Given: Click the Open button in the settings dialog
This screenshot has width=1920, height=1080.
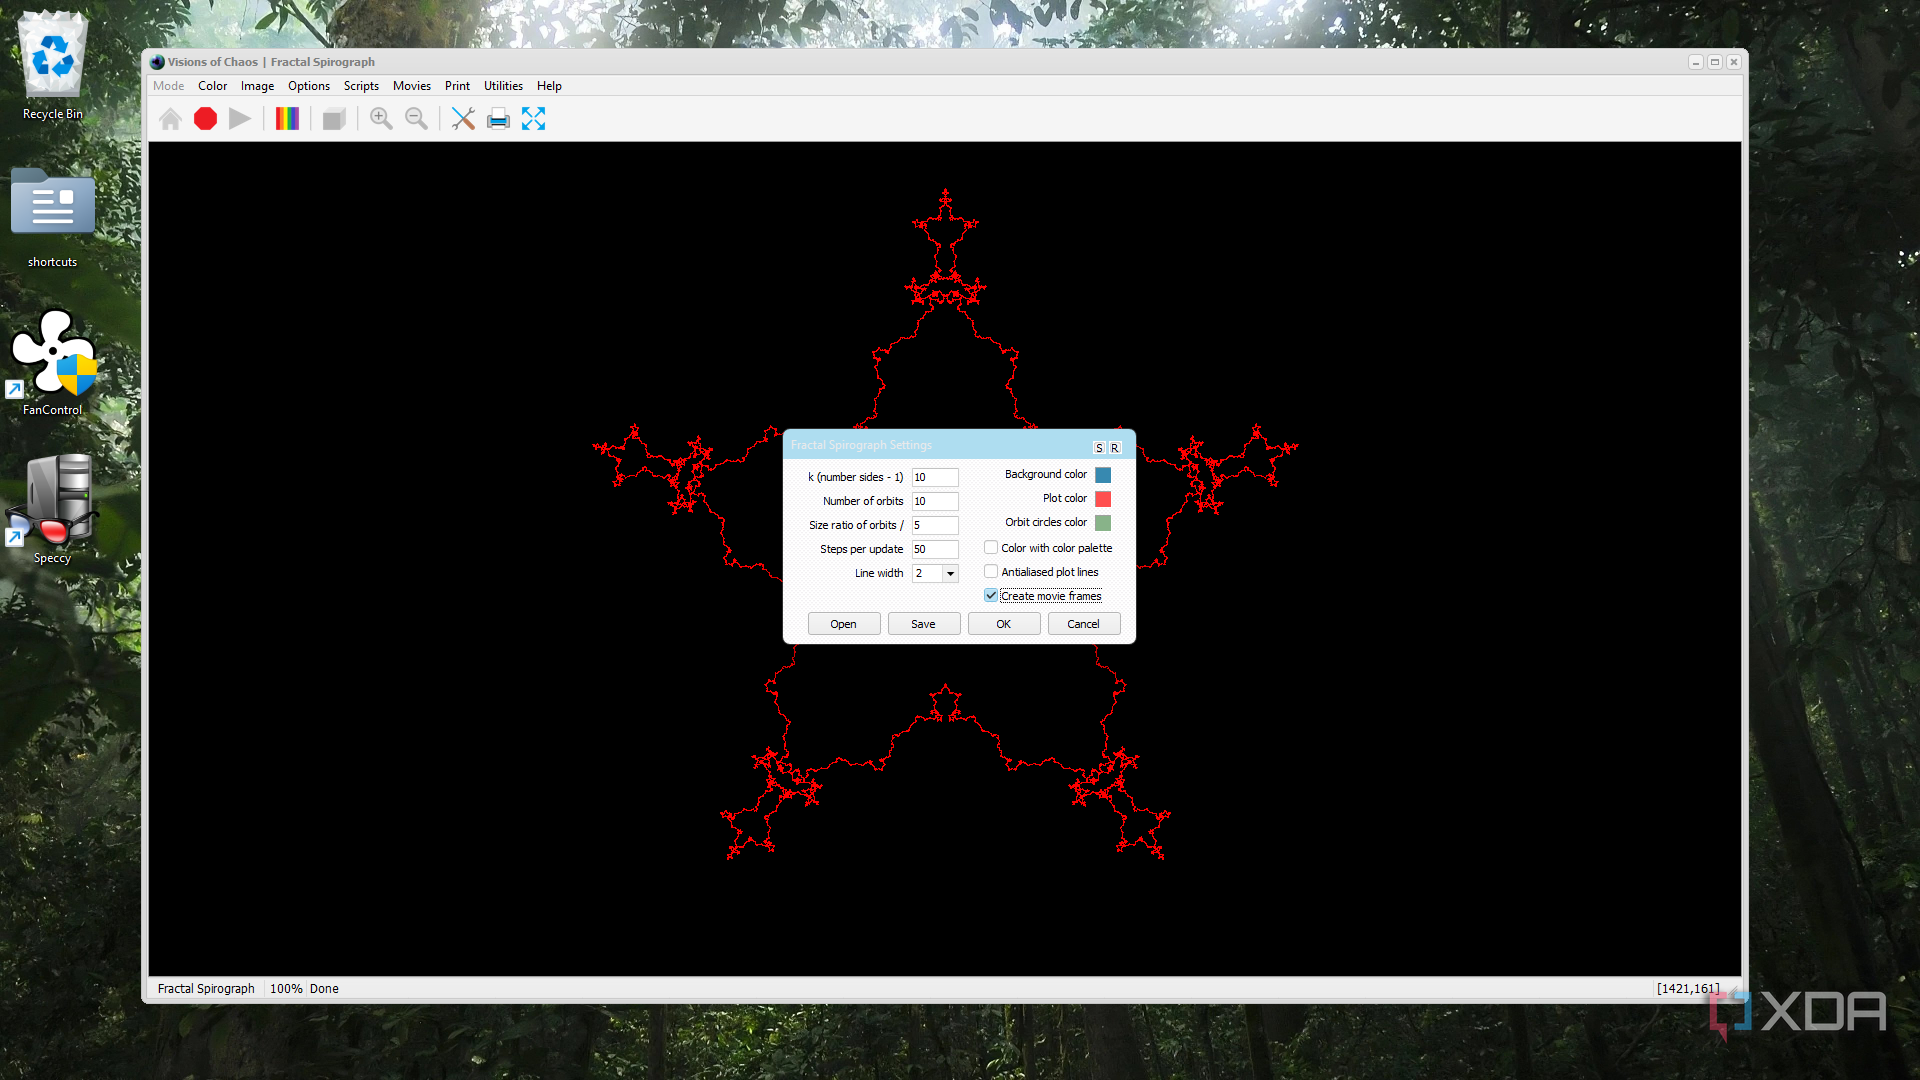Looking at the screenshot, I should [844, 624].
